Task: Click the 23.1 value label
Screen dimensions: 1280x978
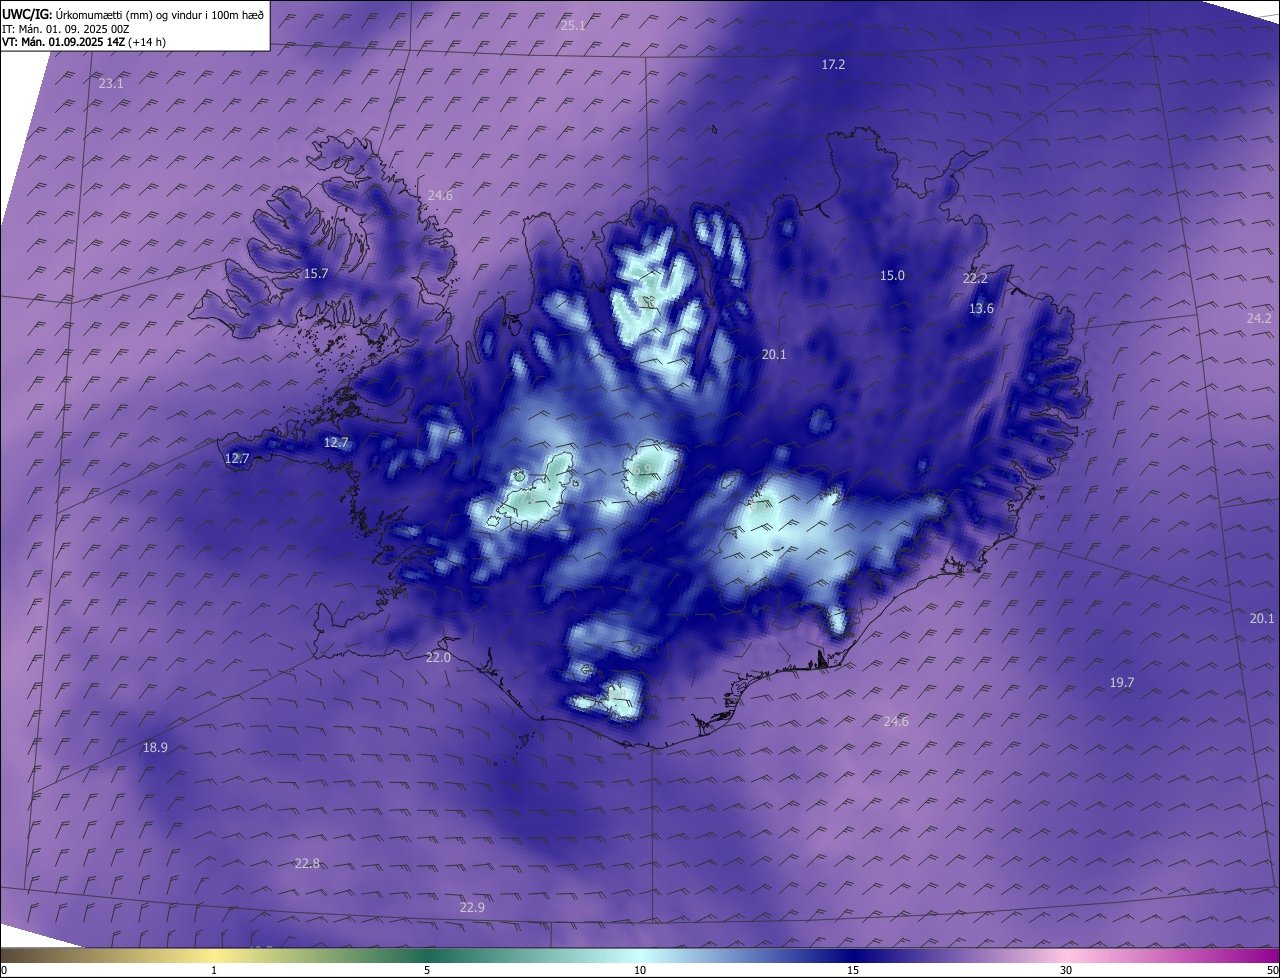Action: (111, 84)
